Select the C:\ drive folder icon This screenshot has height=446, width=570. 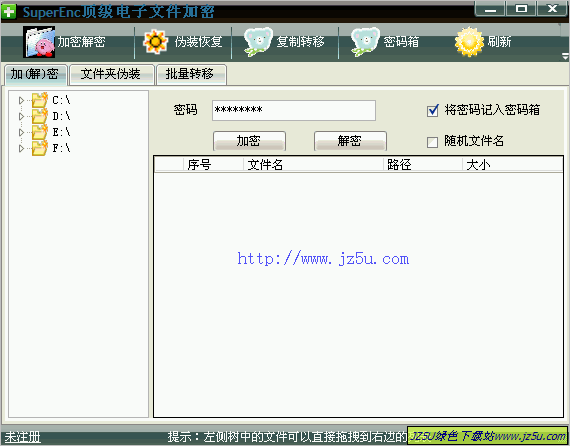pyautogui.click(x=40, y=100)
